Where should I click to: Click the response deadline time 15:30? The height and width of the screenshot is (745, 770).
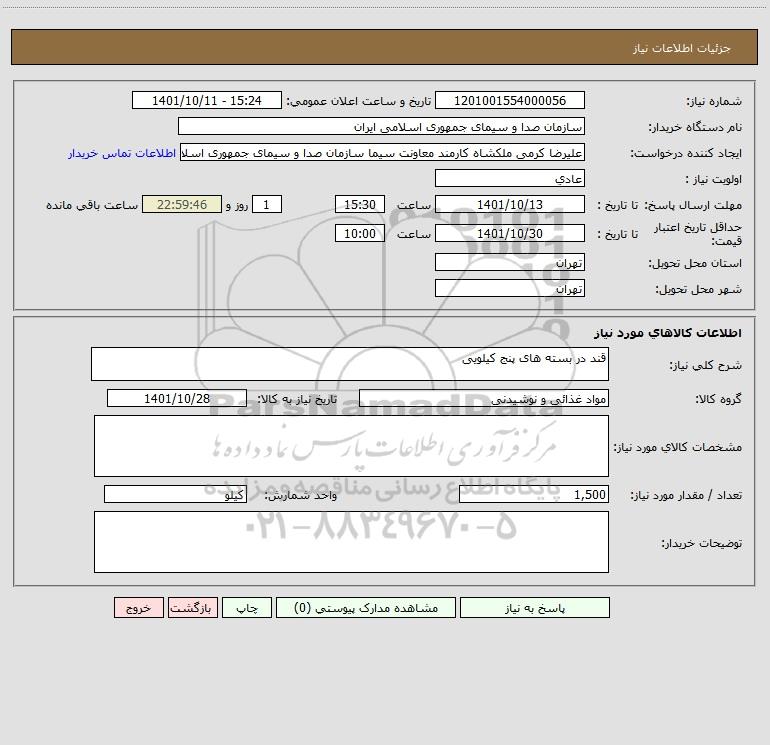click(359, 204)
